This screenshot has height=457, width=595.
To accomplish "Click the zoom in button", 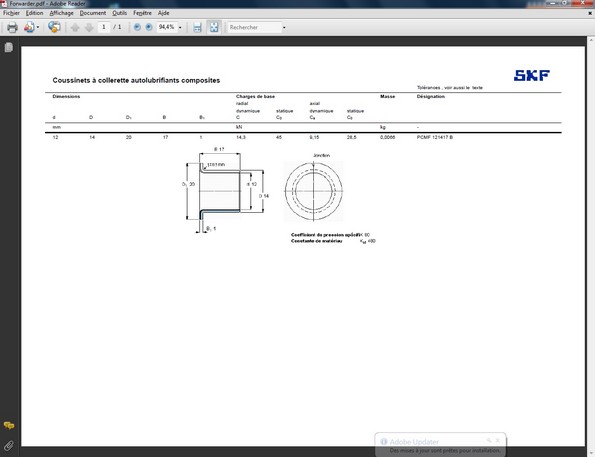I will click(149, 27).
